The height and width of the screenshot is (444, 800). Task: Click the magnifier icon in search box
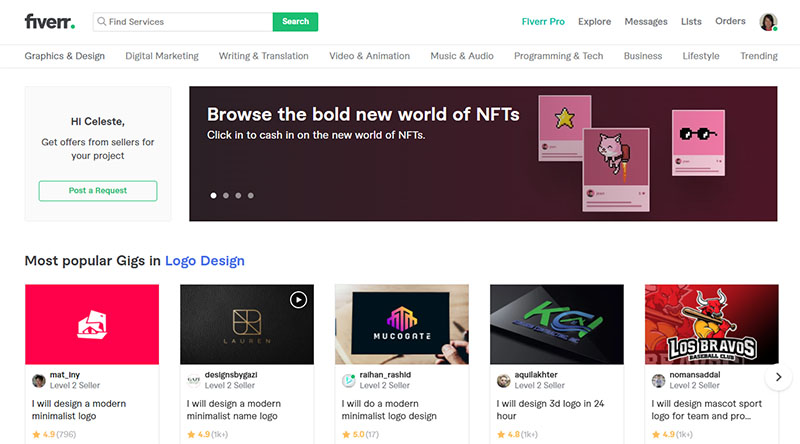coord(102,21)
